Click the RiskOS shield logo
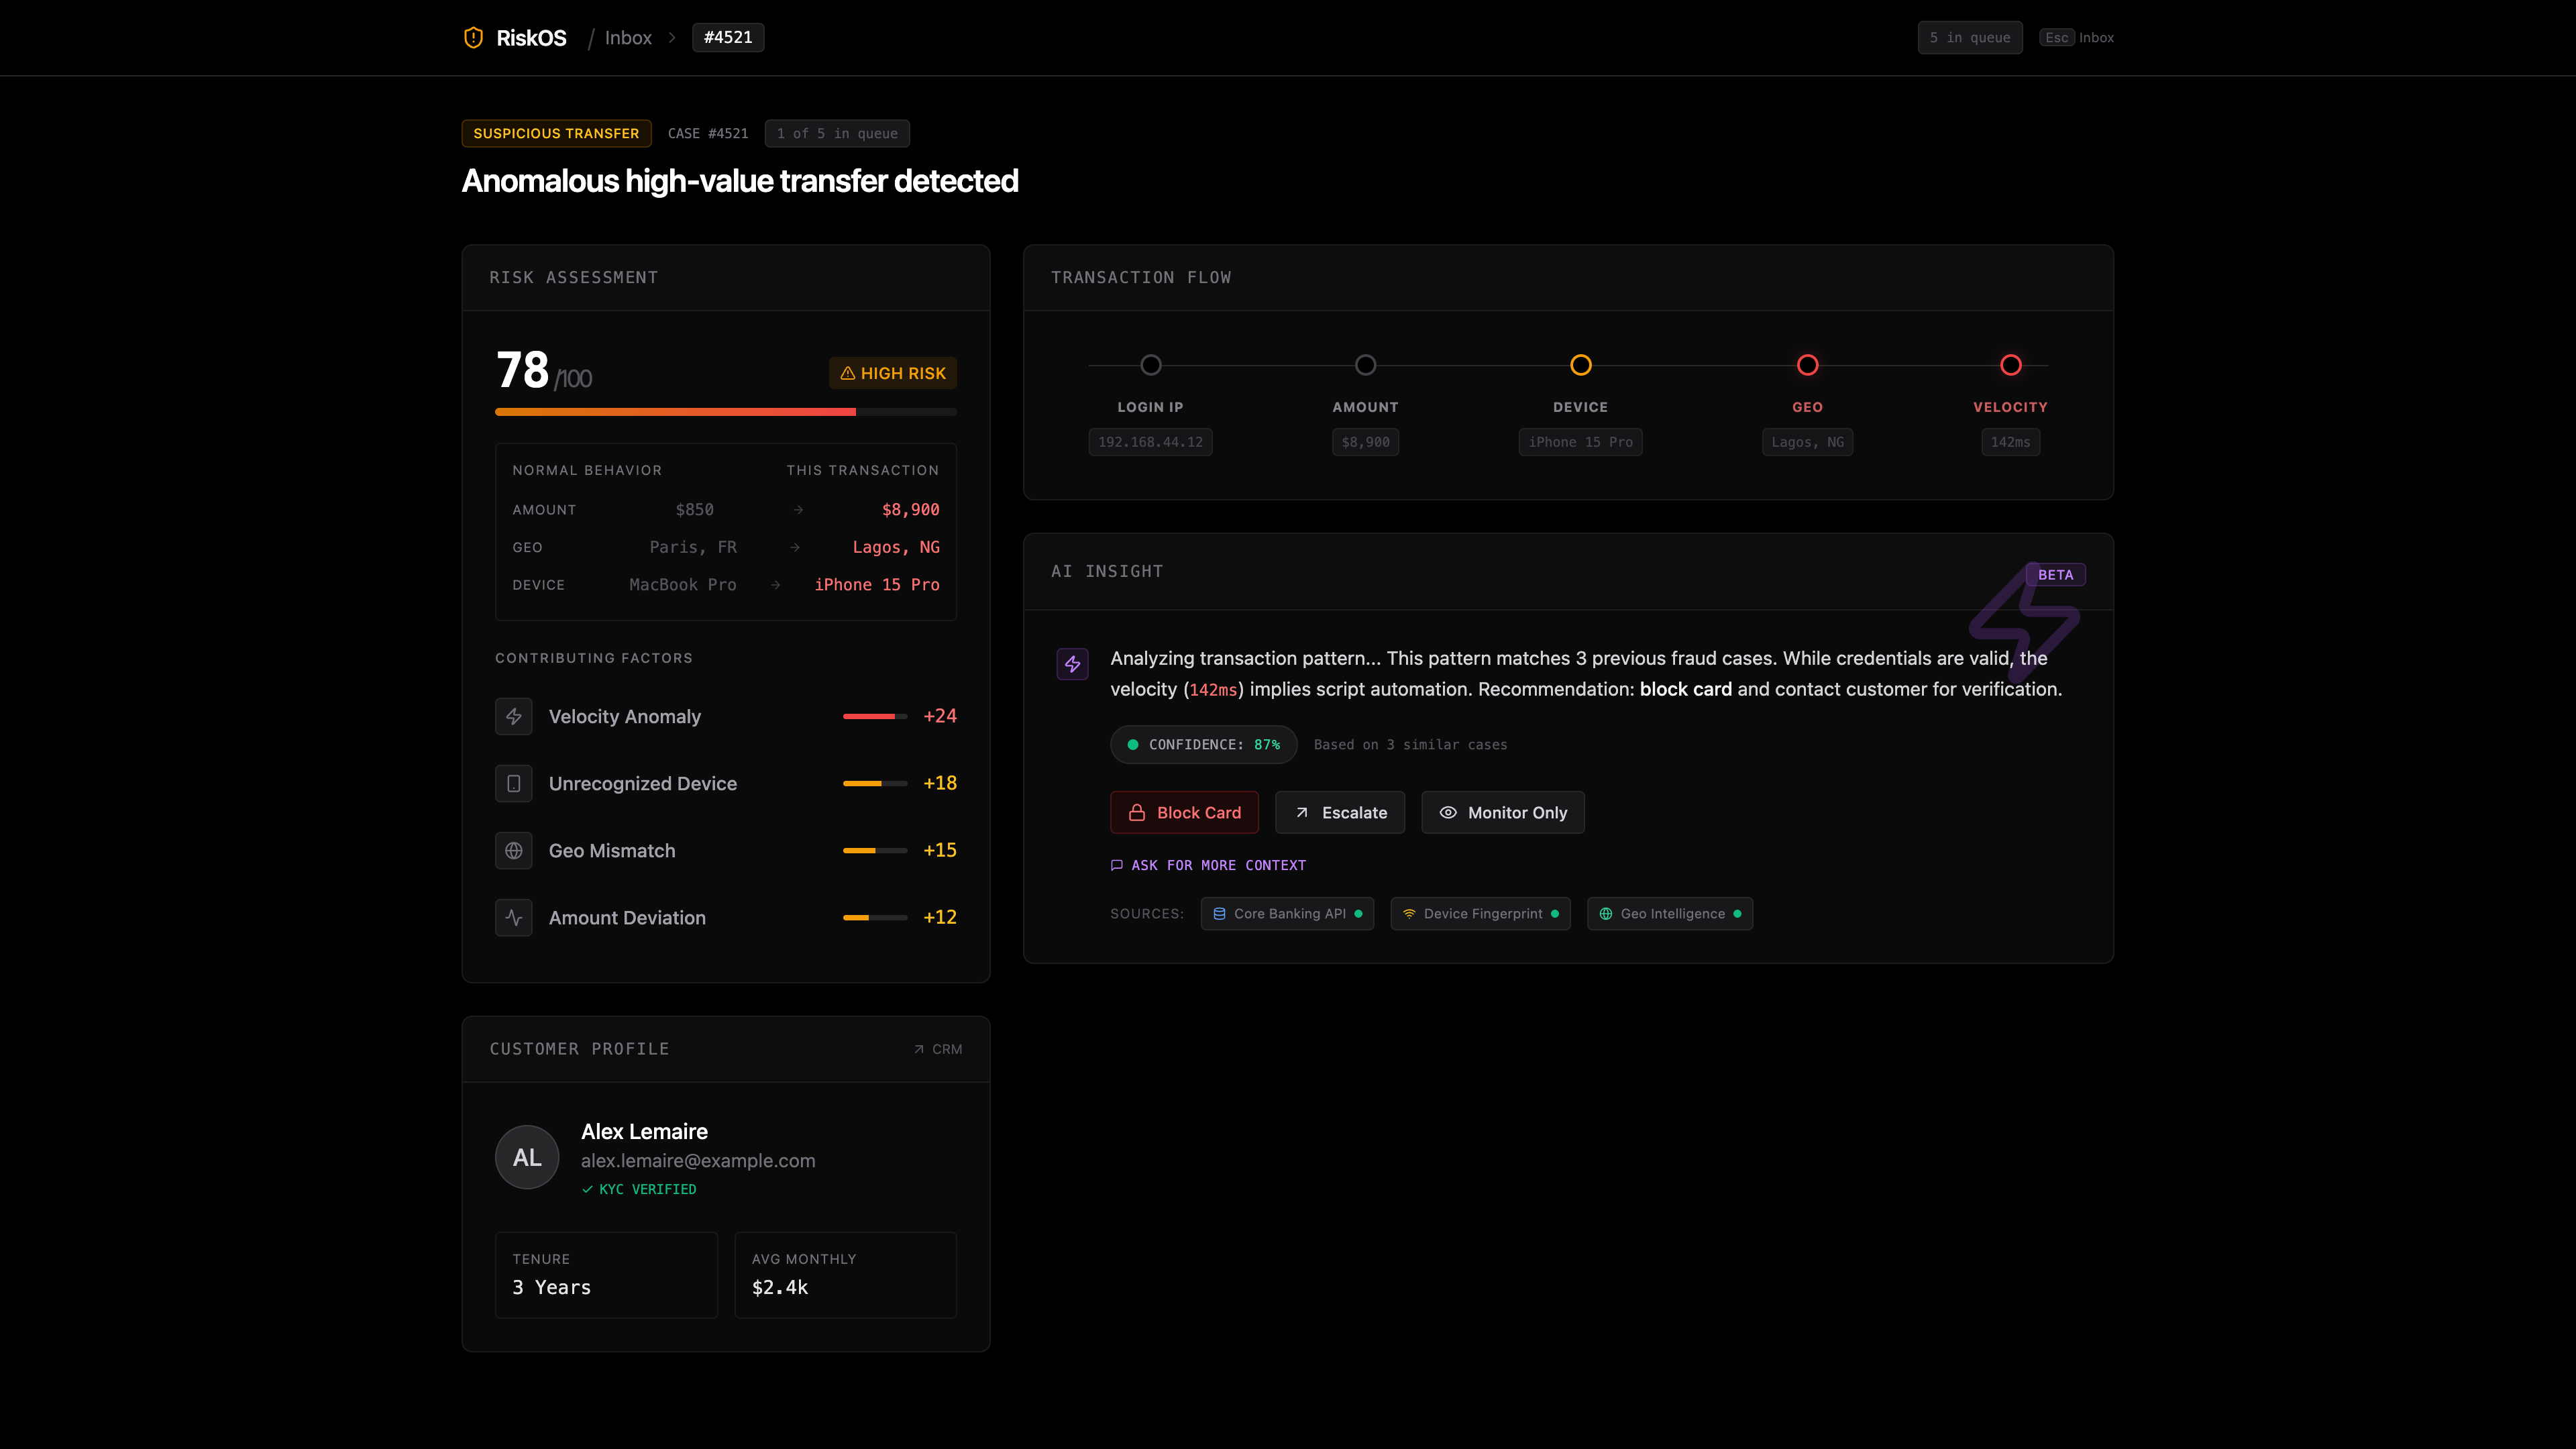 pyautogui.click(x=474, y=37)
